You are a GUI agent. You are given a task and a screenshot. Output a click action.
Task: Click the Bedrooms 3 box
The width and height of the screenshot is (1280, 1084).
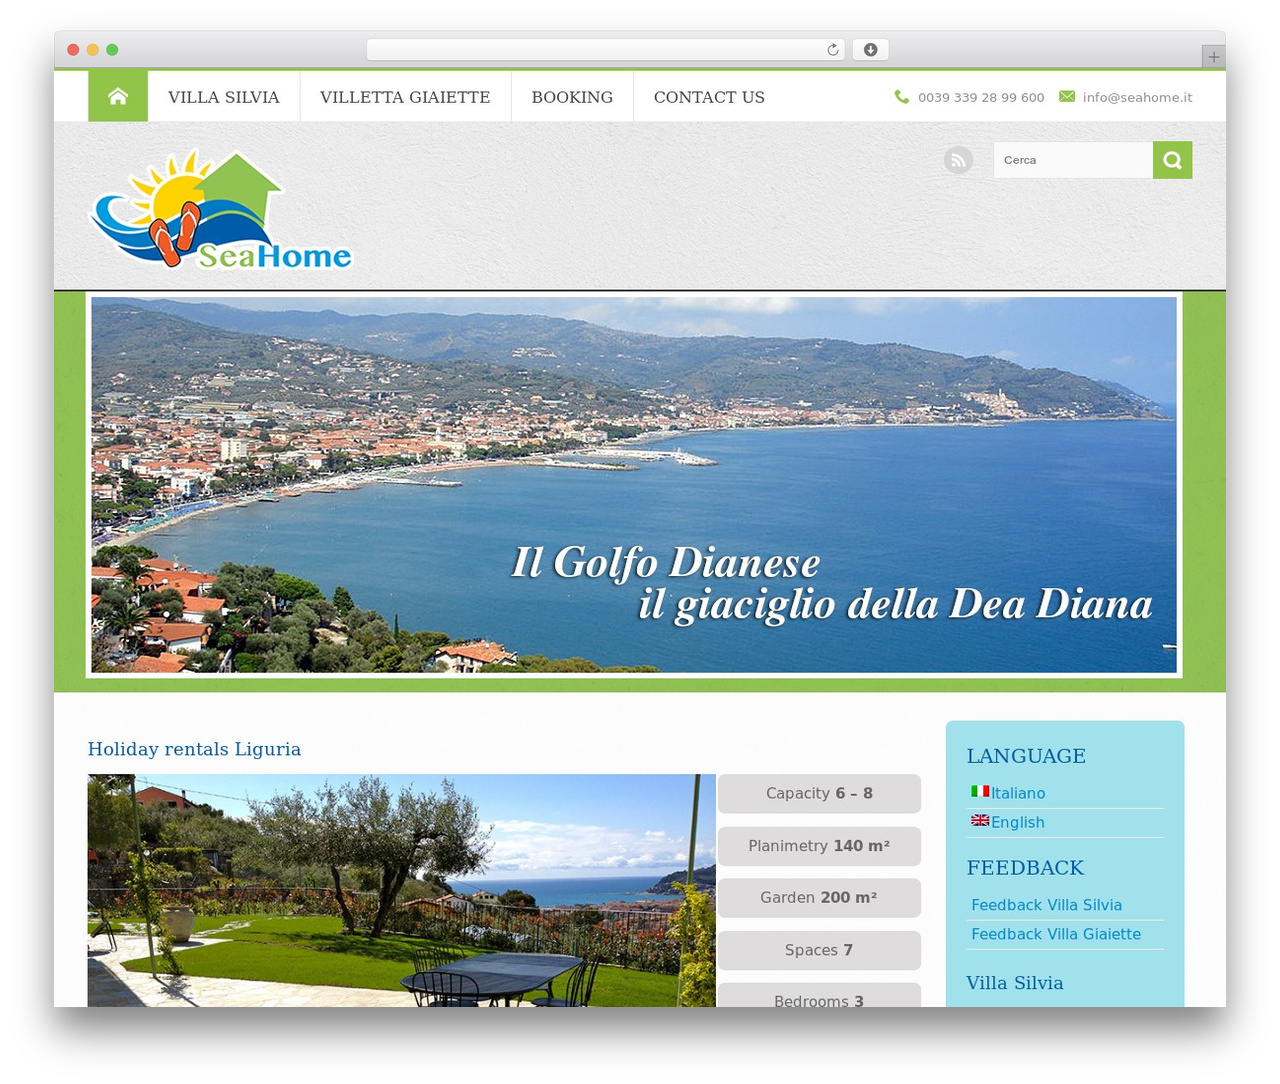click(x=819, y=996)
